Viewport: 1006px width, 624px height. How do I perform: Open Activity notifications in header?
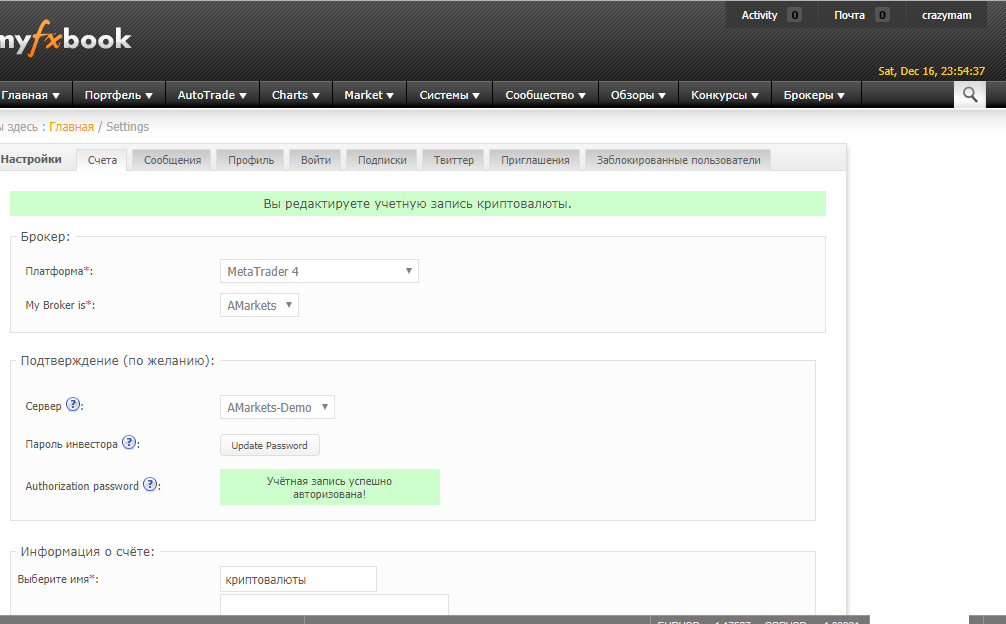(771, 15)
